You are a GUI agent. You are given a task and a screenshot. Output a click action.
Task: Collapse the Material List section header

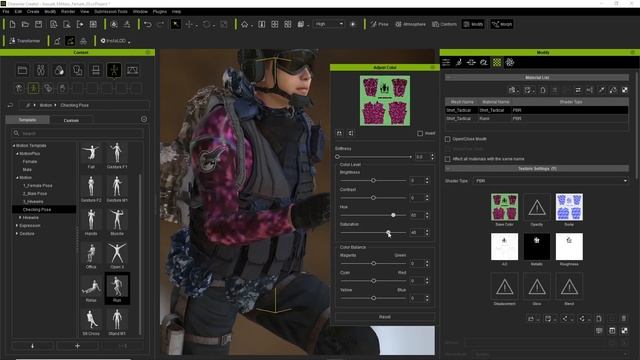coord(537,78)
